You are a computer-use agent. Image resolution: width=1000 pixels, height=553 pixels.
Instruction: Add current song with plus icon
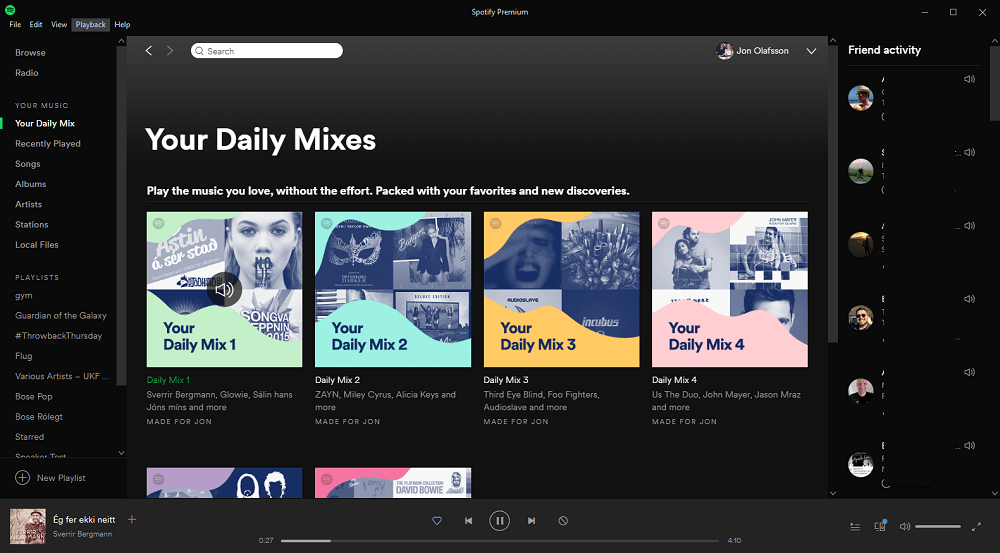[132, 519]
